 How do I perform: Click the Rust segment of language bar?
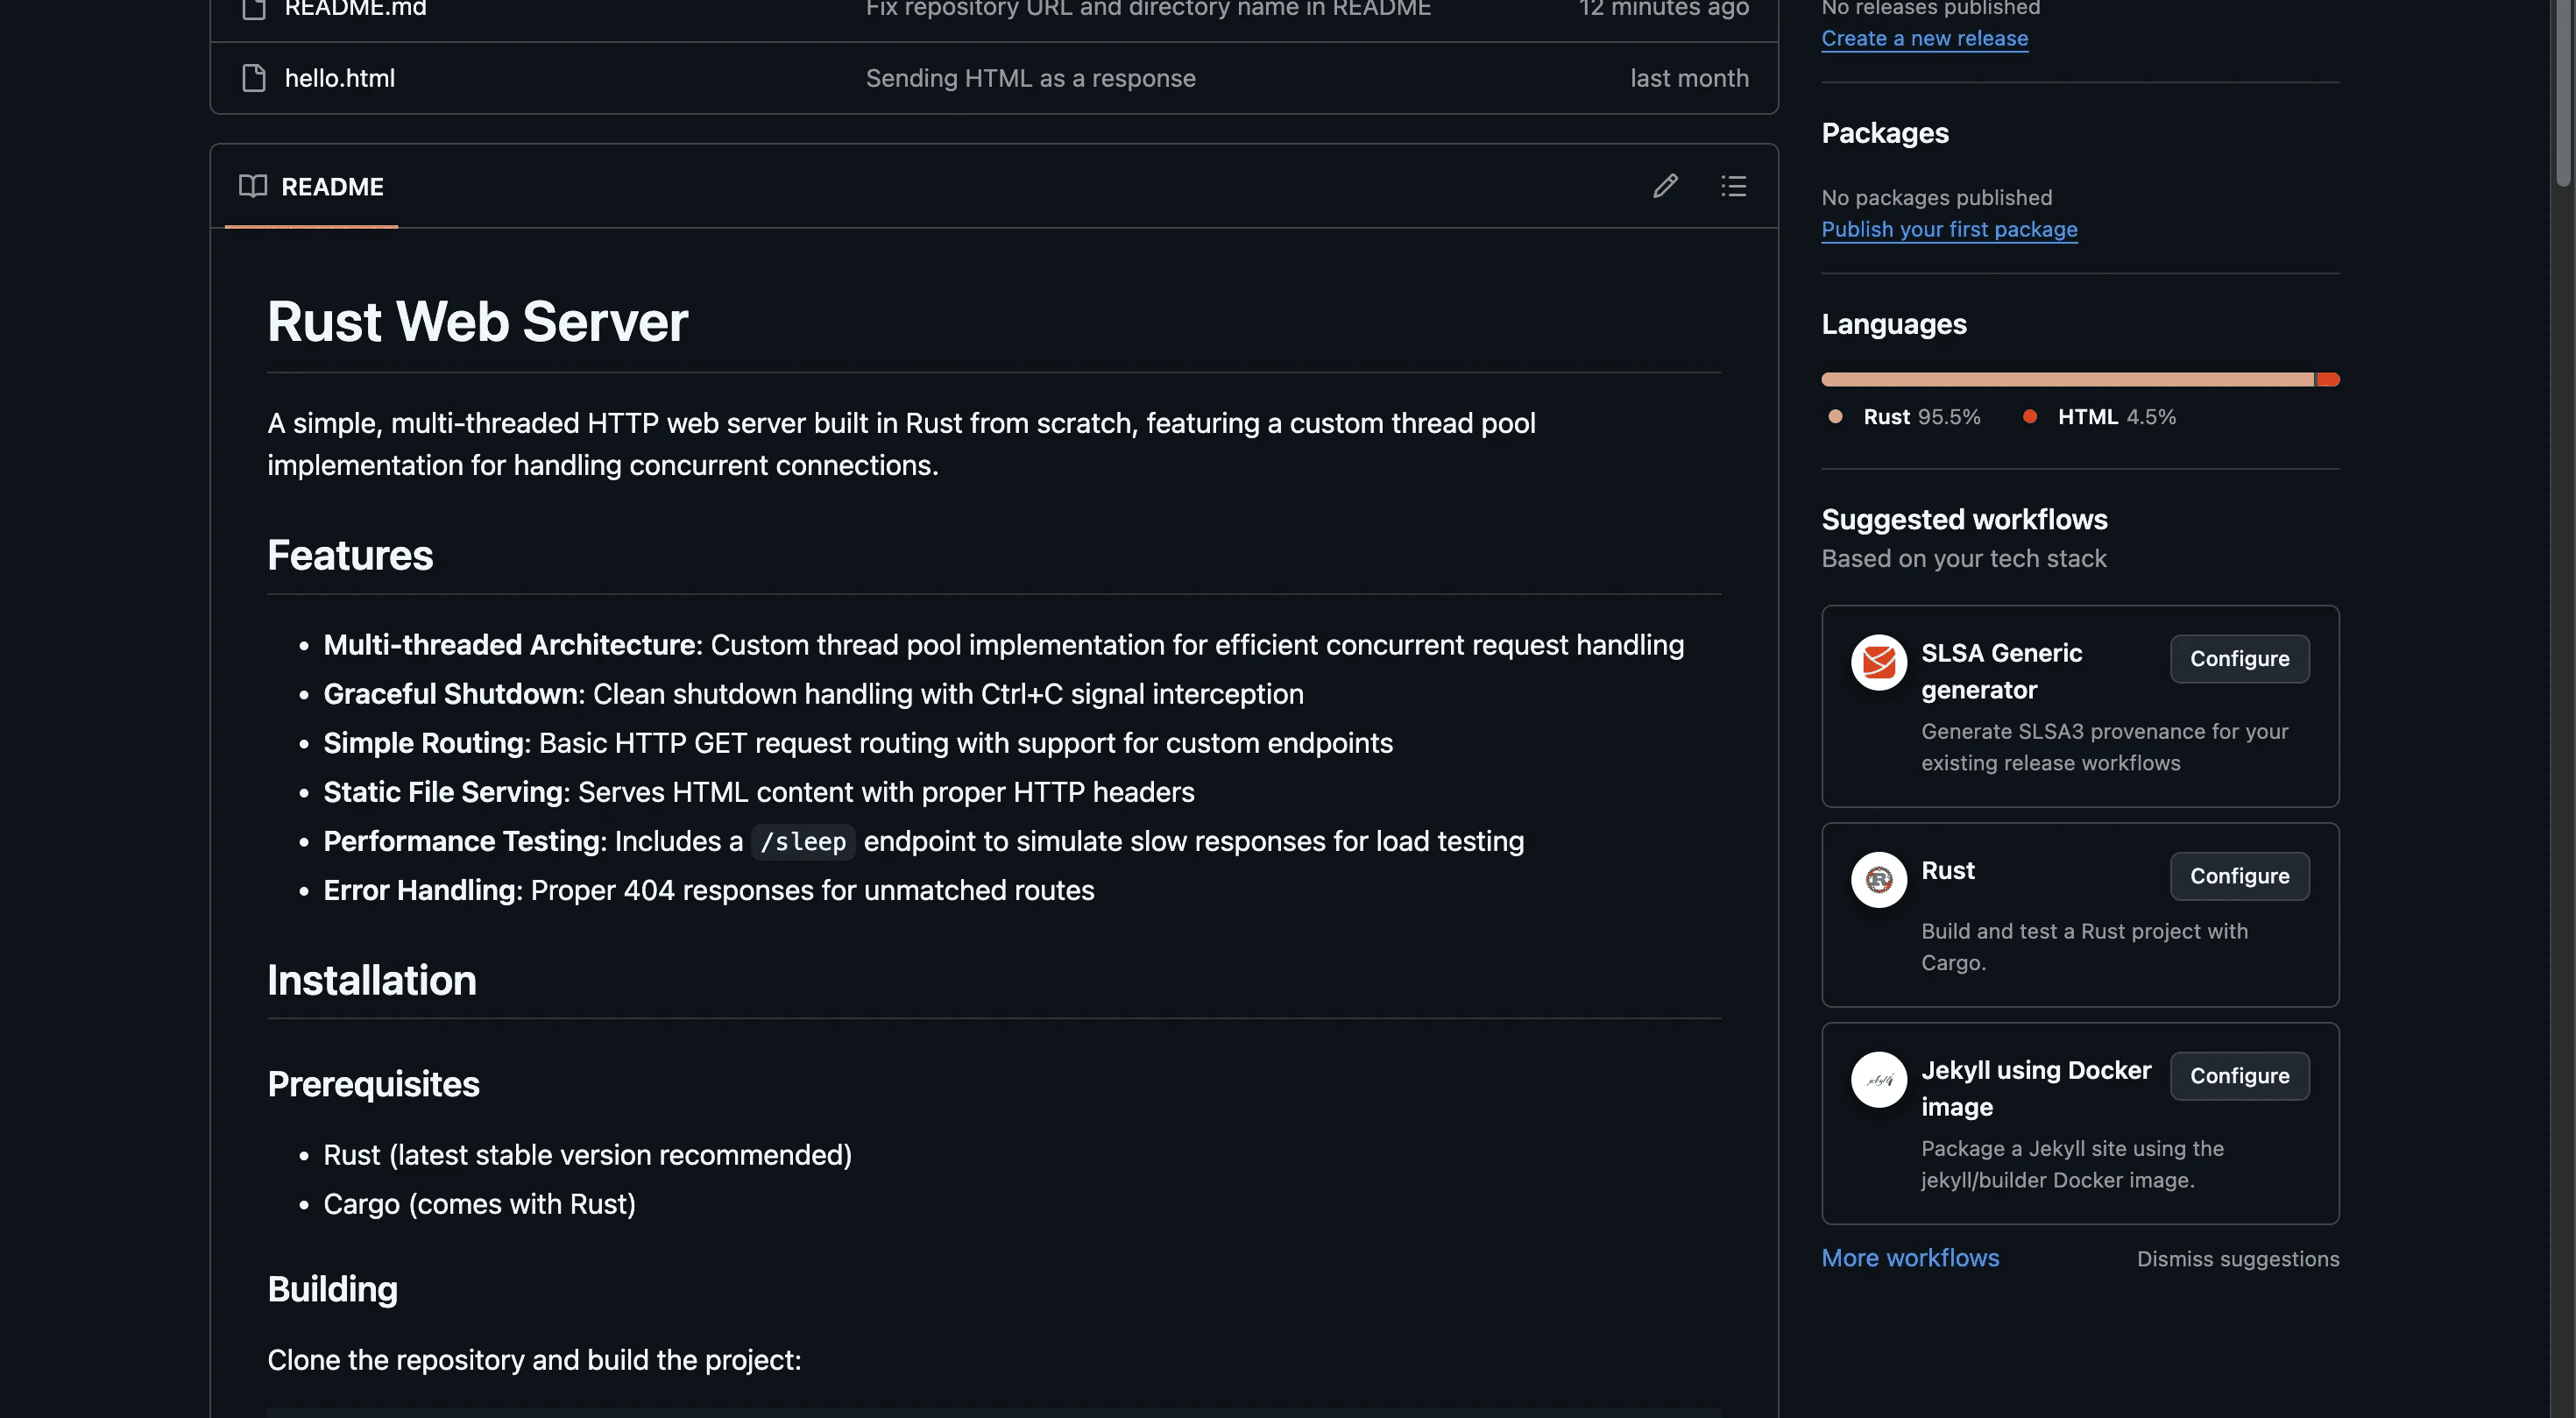pos(2066,380)
